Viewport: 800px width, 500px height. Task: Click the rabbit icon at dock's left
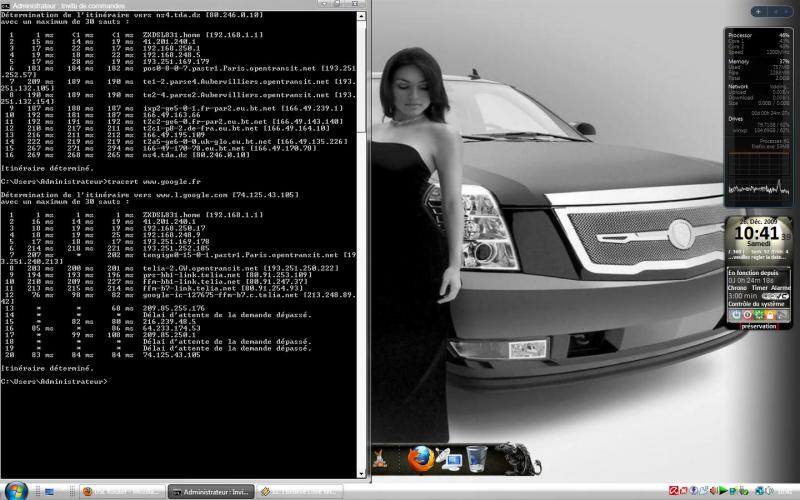click(x=381, y=460)
